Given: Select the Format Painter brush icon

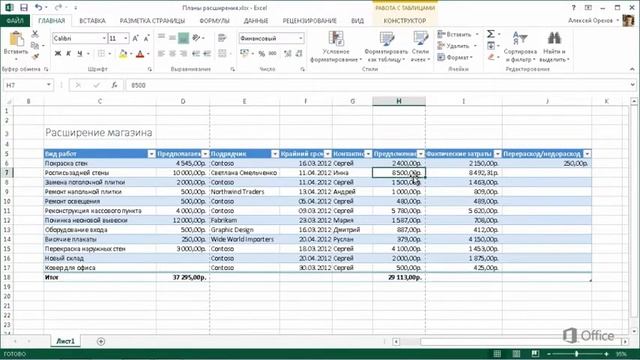Looking at the screenshot, I should (x=35, y=56).
